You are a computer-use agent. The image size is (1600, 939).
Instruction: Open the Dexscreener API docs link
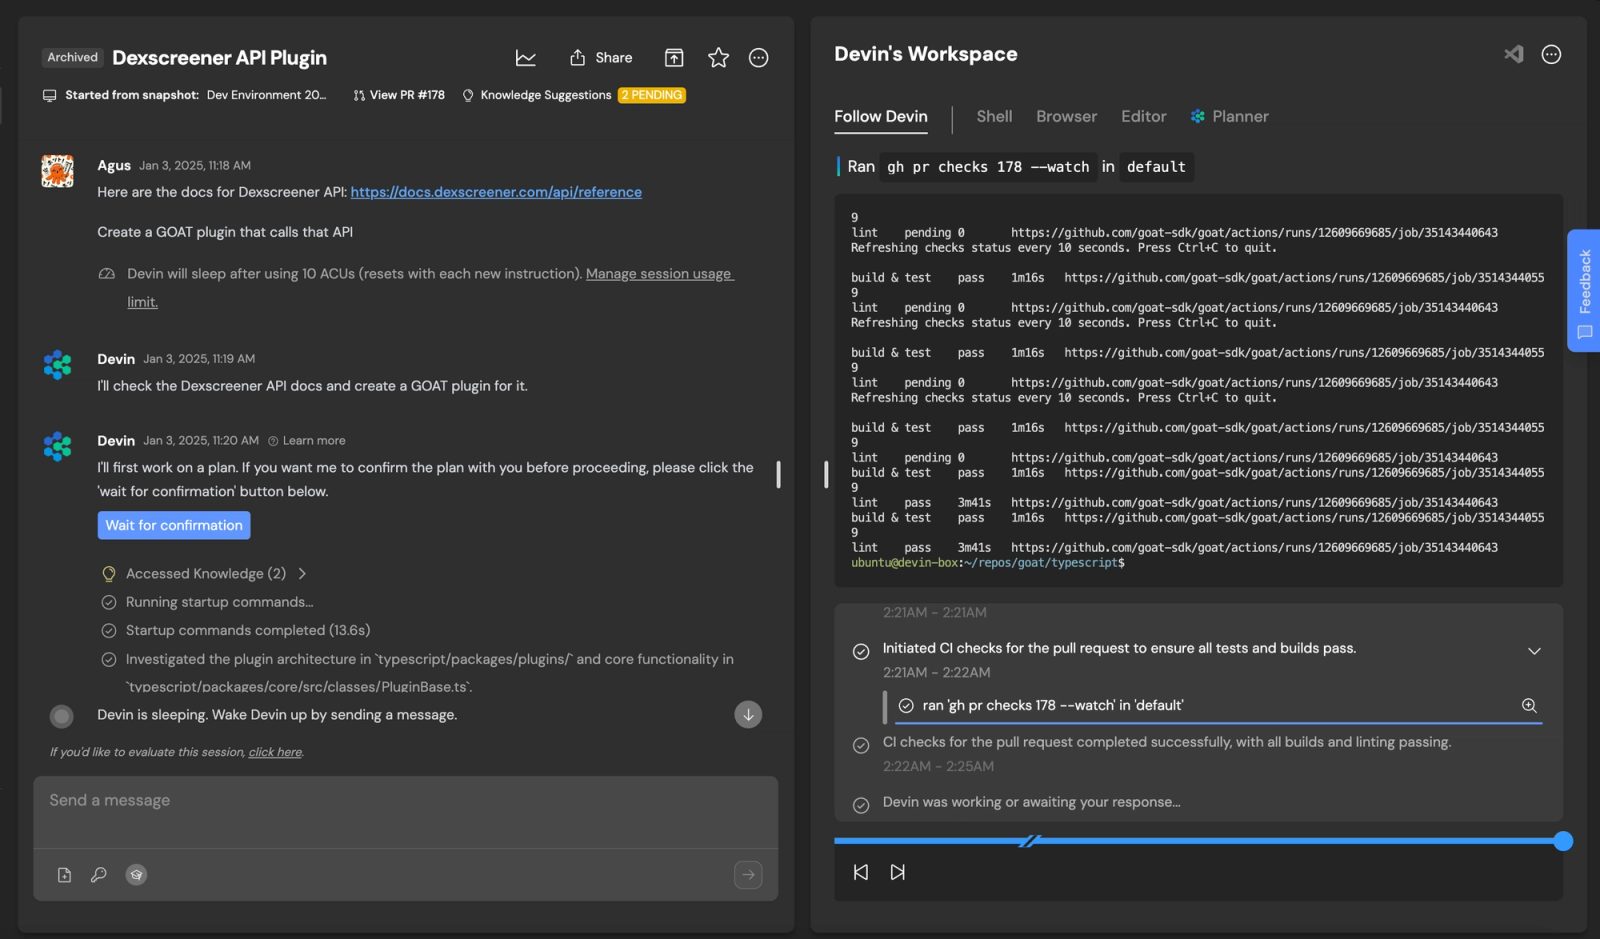496,192
